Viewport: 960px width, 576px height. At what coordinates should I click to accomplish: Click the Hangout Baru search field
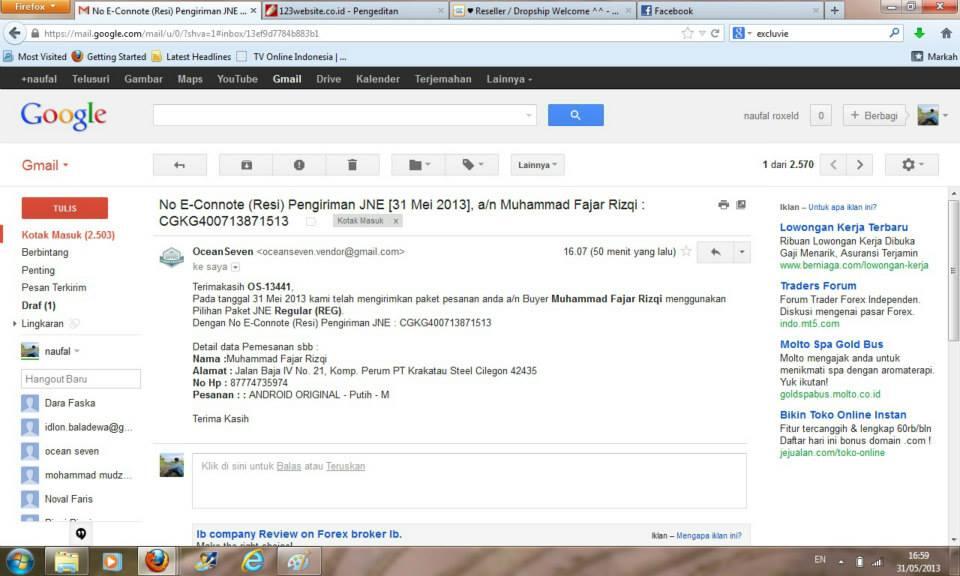point(81,379)
